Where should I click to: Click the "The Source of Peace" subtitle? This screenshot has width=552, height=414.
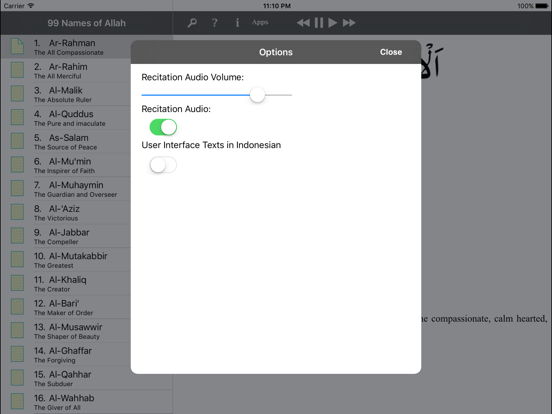pyautogui.click(x=65, y=148)
